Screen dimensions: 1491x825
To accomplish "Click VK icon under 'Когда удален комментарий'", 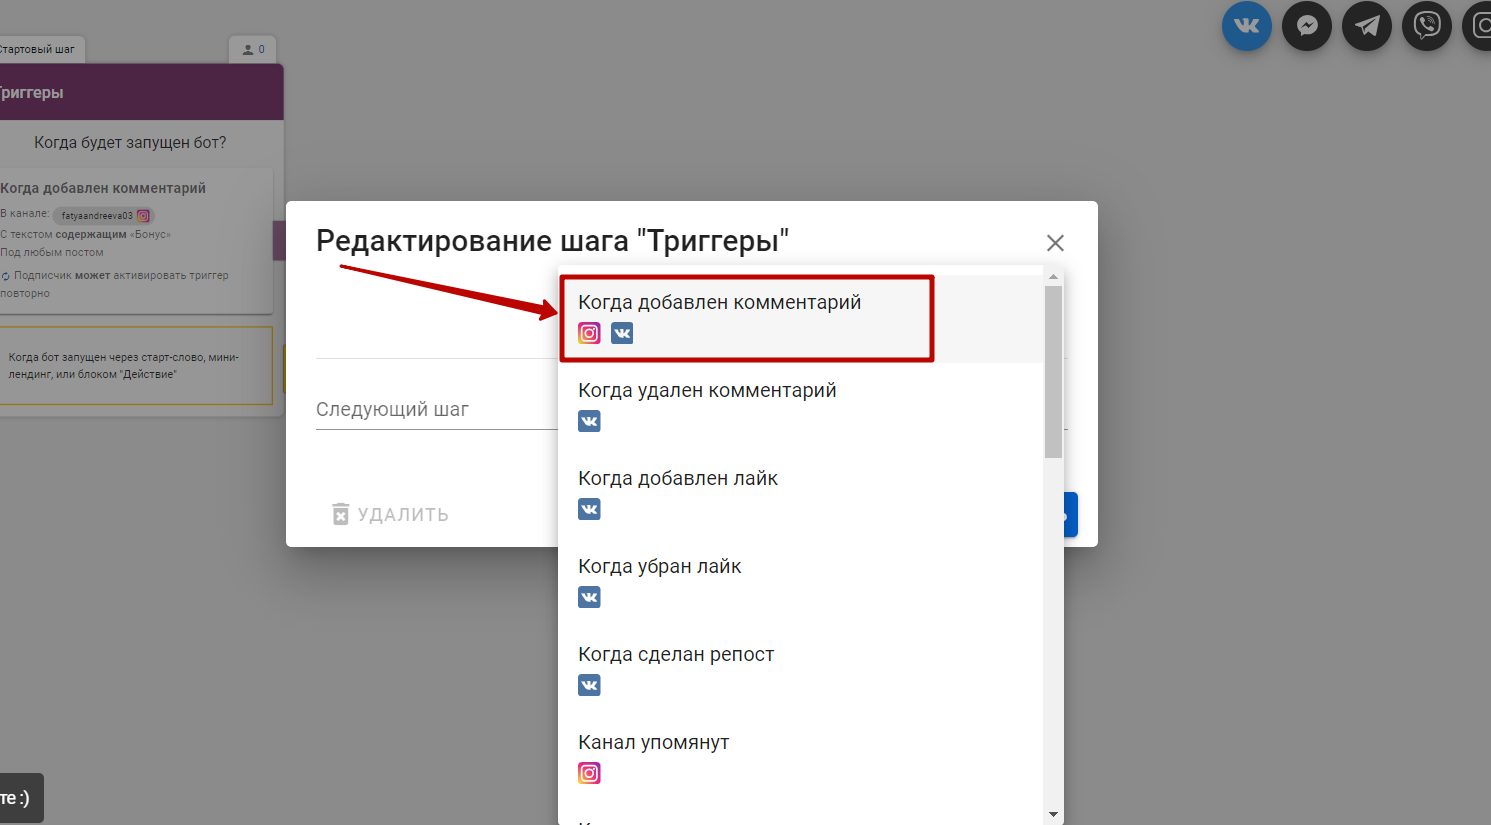I will (590, 421).
